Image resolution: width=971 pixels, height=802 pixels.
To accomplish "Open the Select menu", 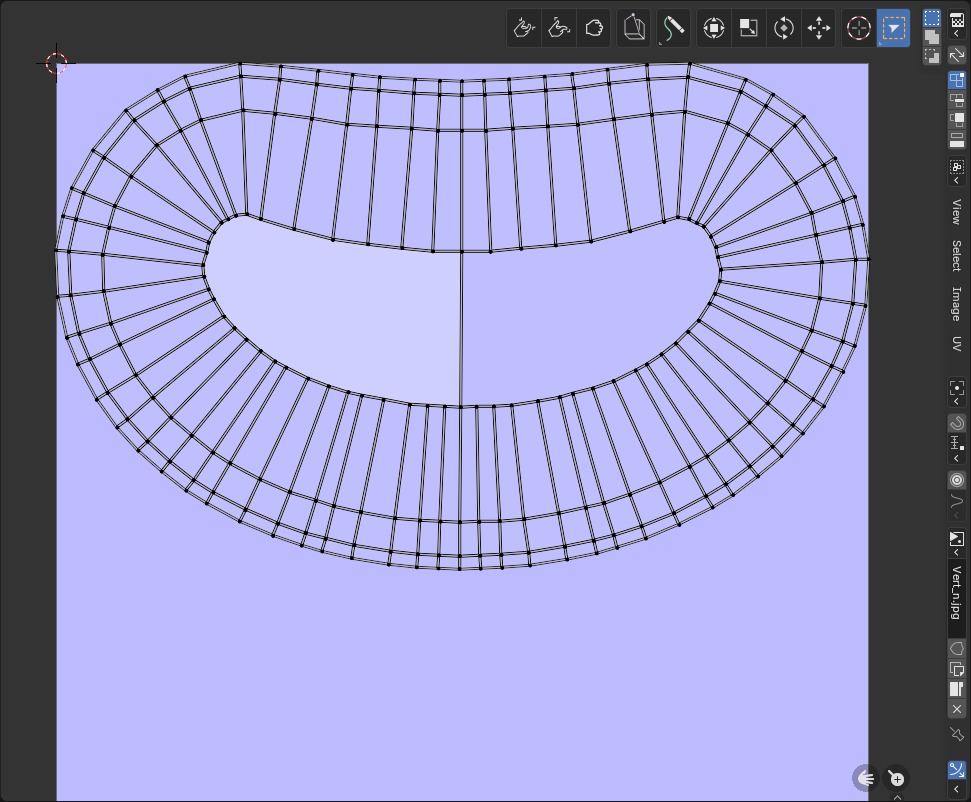I will click(957, 255).
